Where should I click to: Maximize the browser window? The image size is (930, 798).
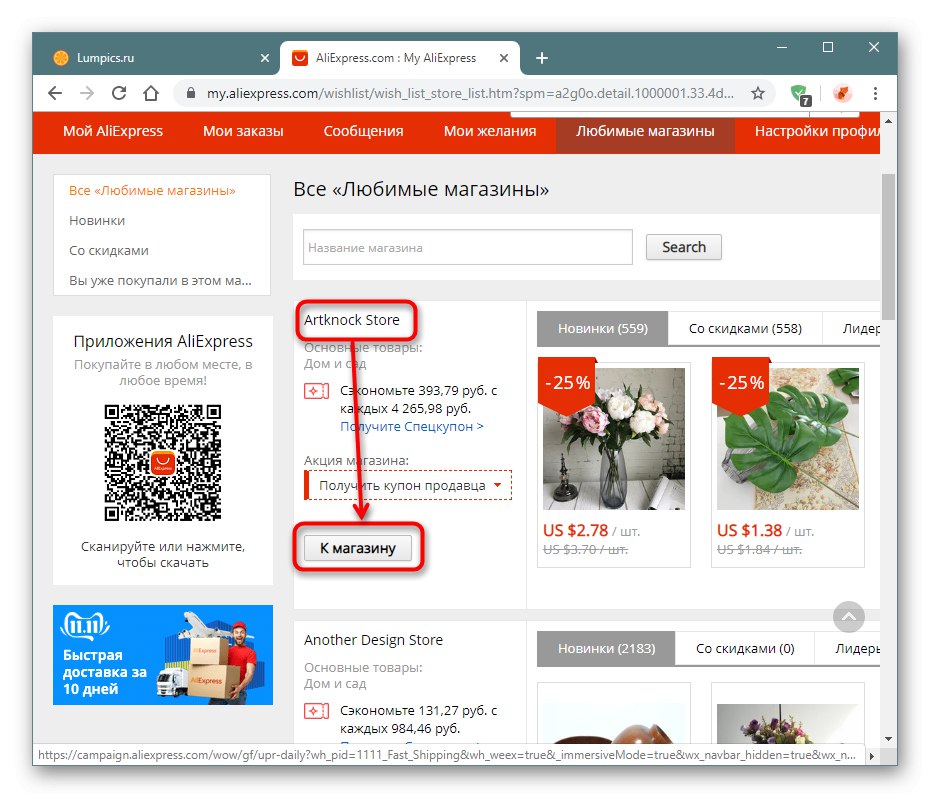click(x=828, y=47)
